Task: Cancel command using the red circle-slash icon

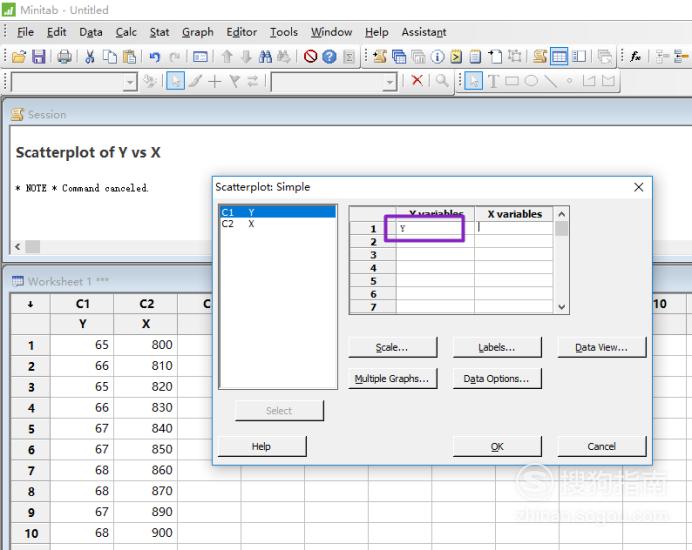Action: 310,57
